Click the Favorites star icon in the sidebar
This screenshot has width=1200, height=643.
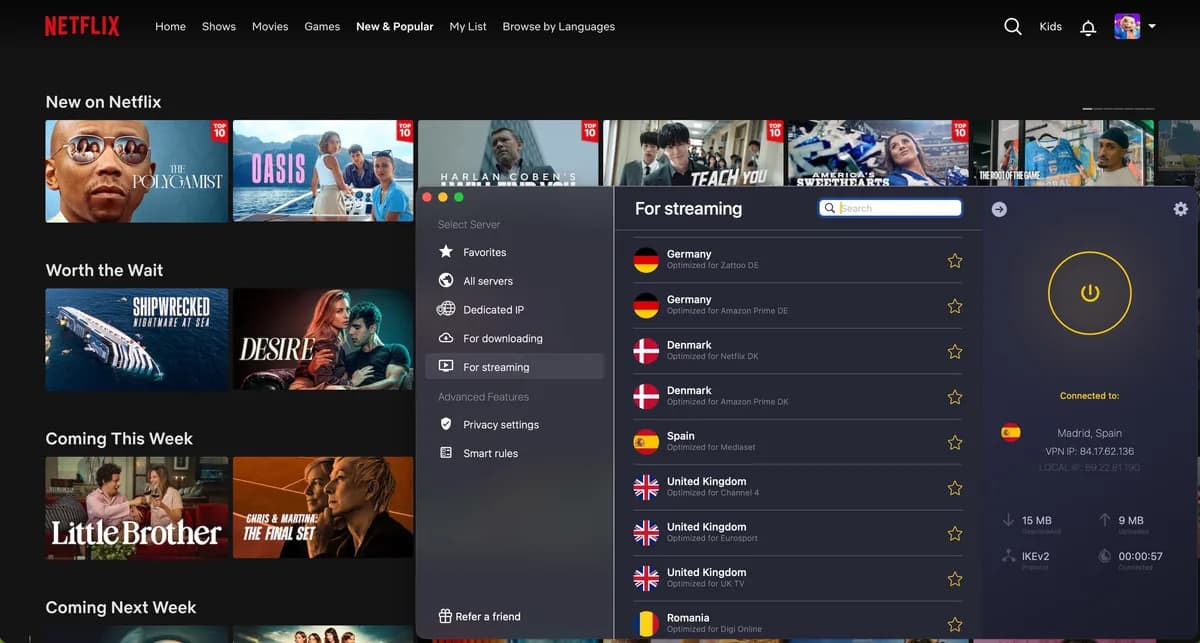[x=446, y=252]
